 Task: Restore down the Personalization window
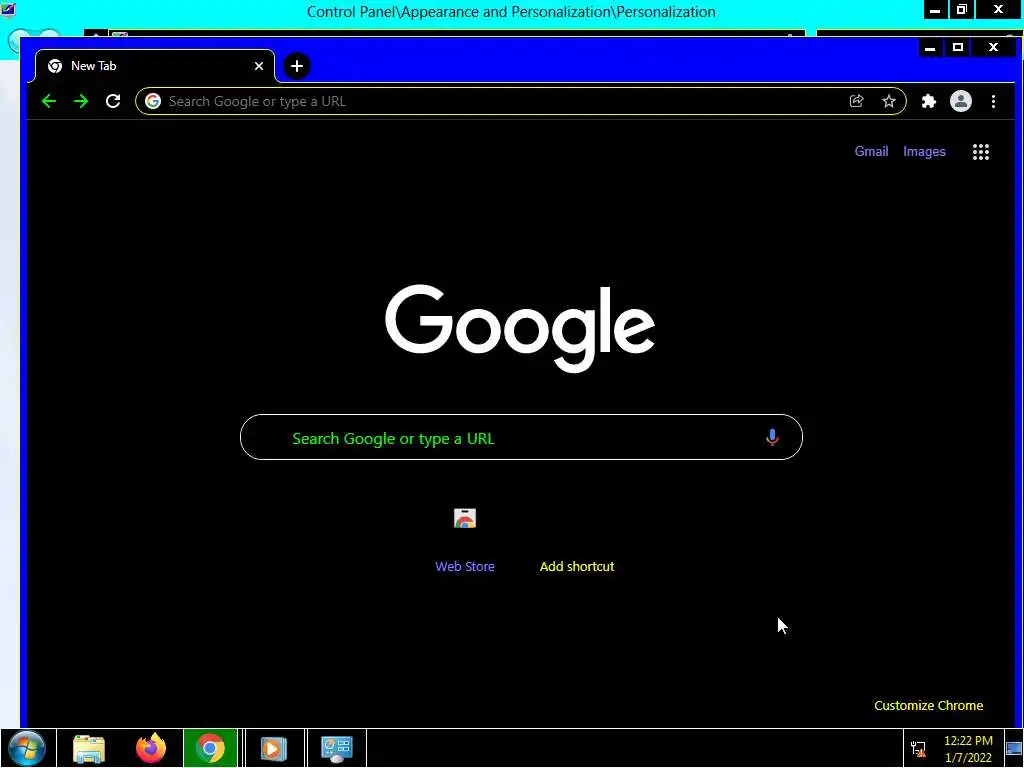click(961, 9)
